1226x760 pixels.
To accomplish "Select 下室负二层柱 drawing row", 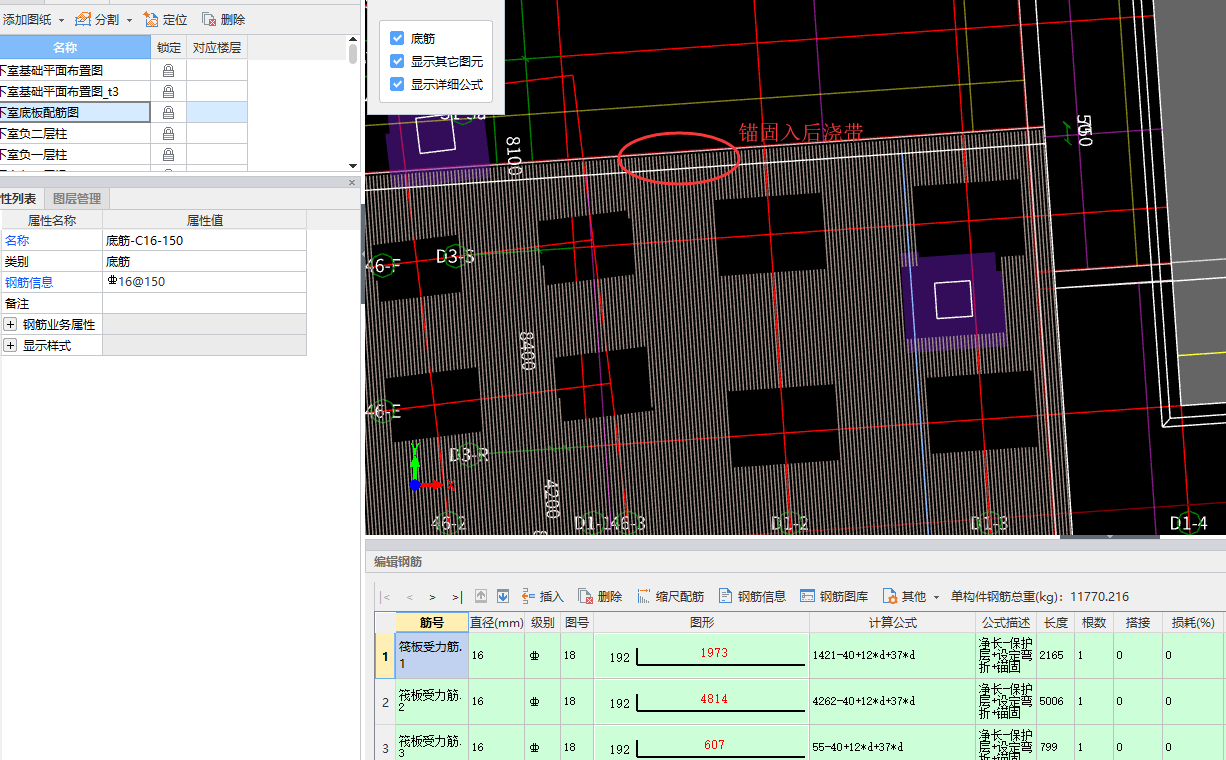I will tap(75, 134).
